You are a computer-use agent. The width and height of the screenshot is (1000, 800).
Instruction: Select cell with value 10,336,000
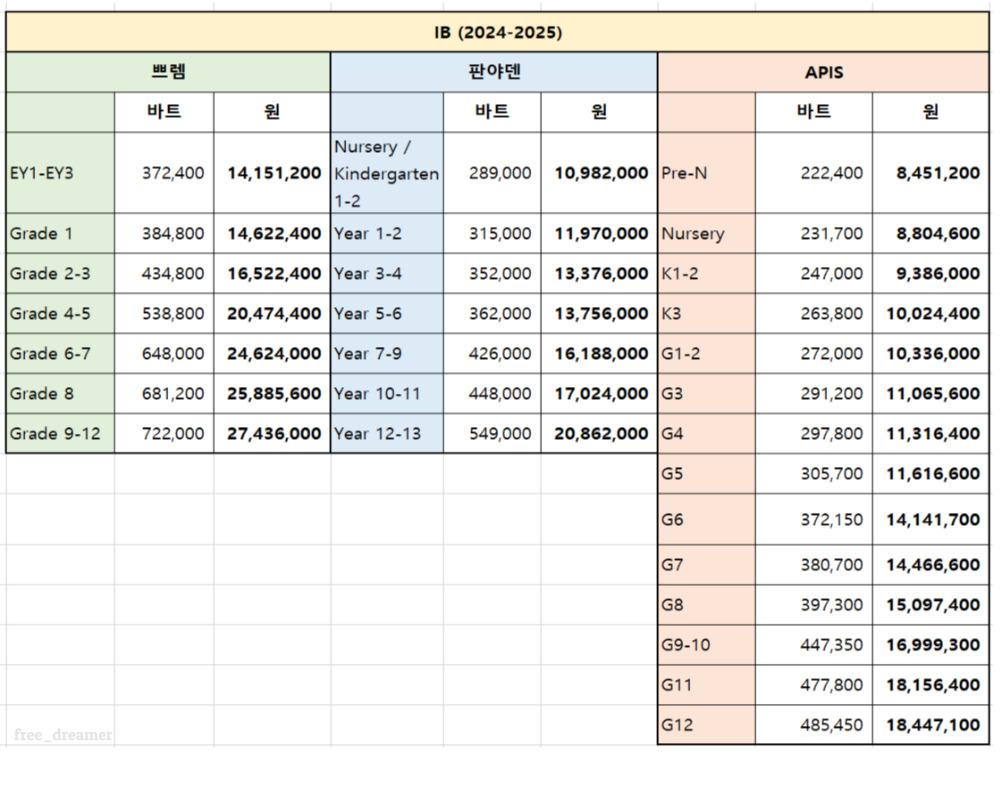[x=930, y=353]
